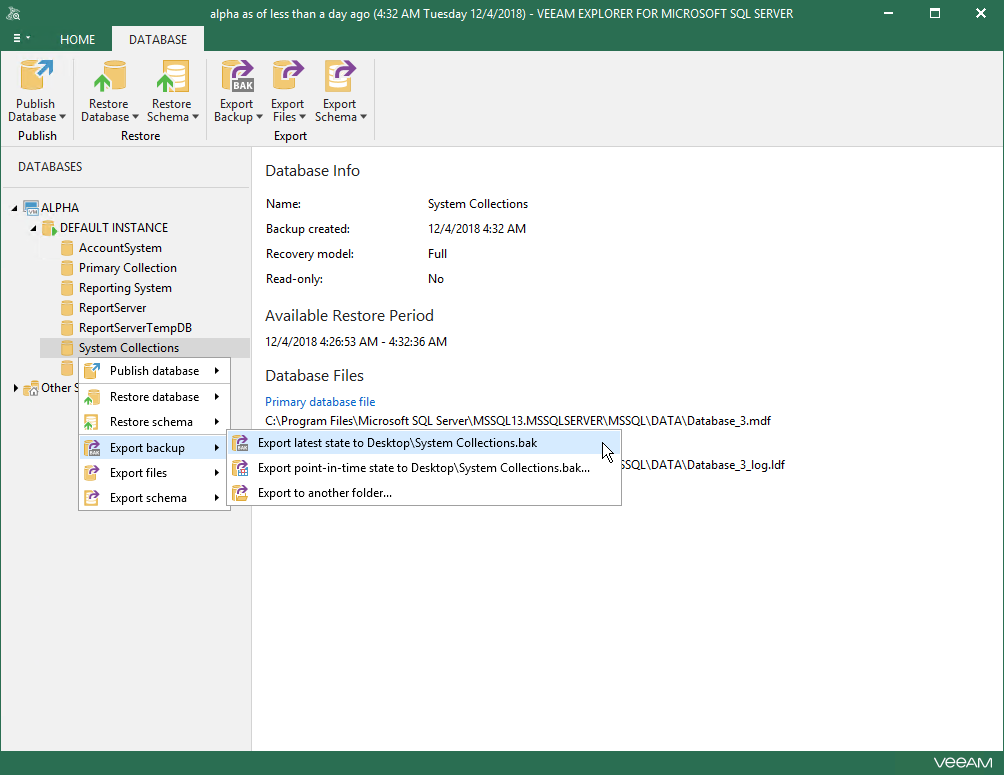Click the Export files context menu icon
Image resolution: width=1004 pixels, height=775 pixels.
92,473
